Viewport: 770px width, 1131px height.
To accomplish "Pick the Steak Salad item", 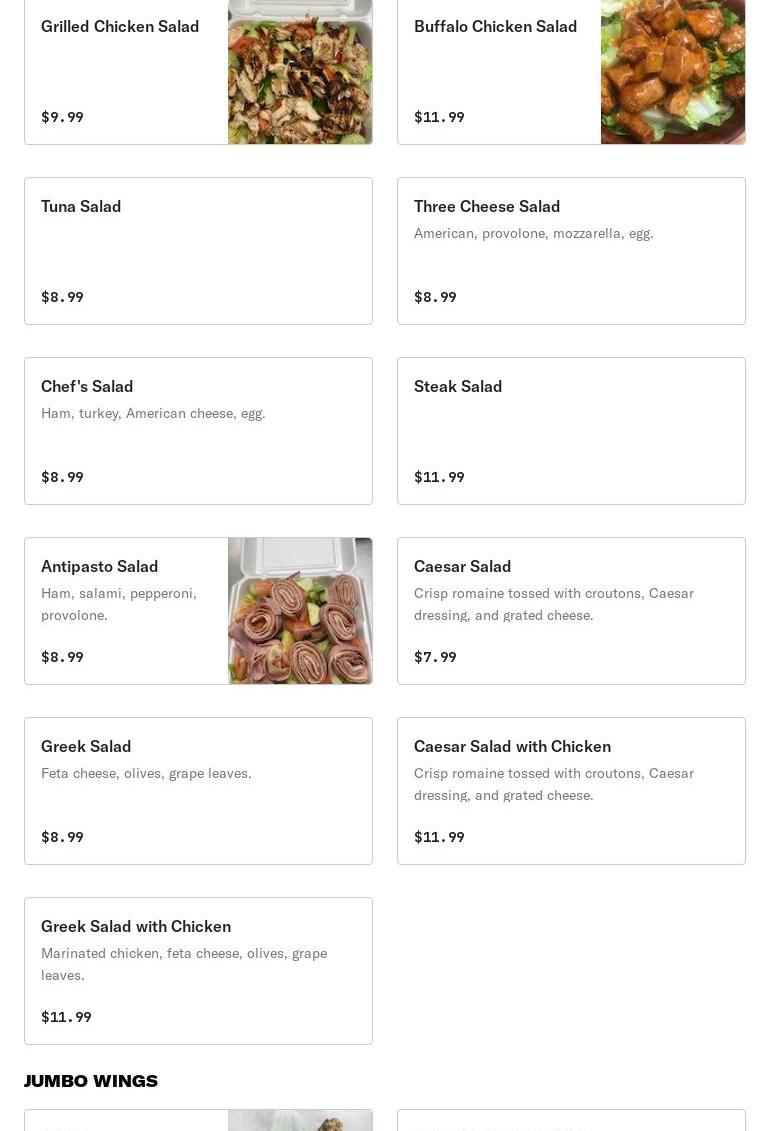I will click(571, 431).
